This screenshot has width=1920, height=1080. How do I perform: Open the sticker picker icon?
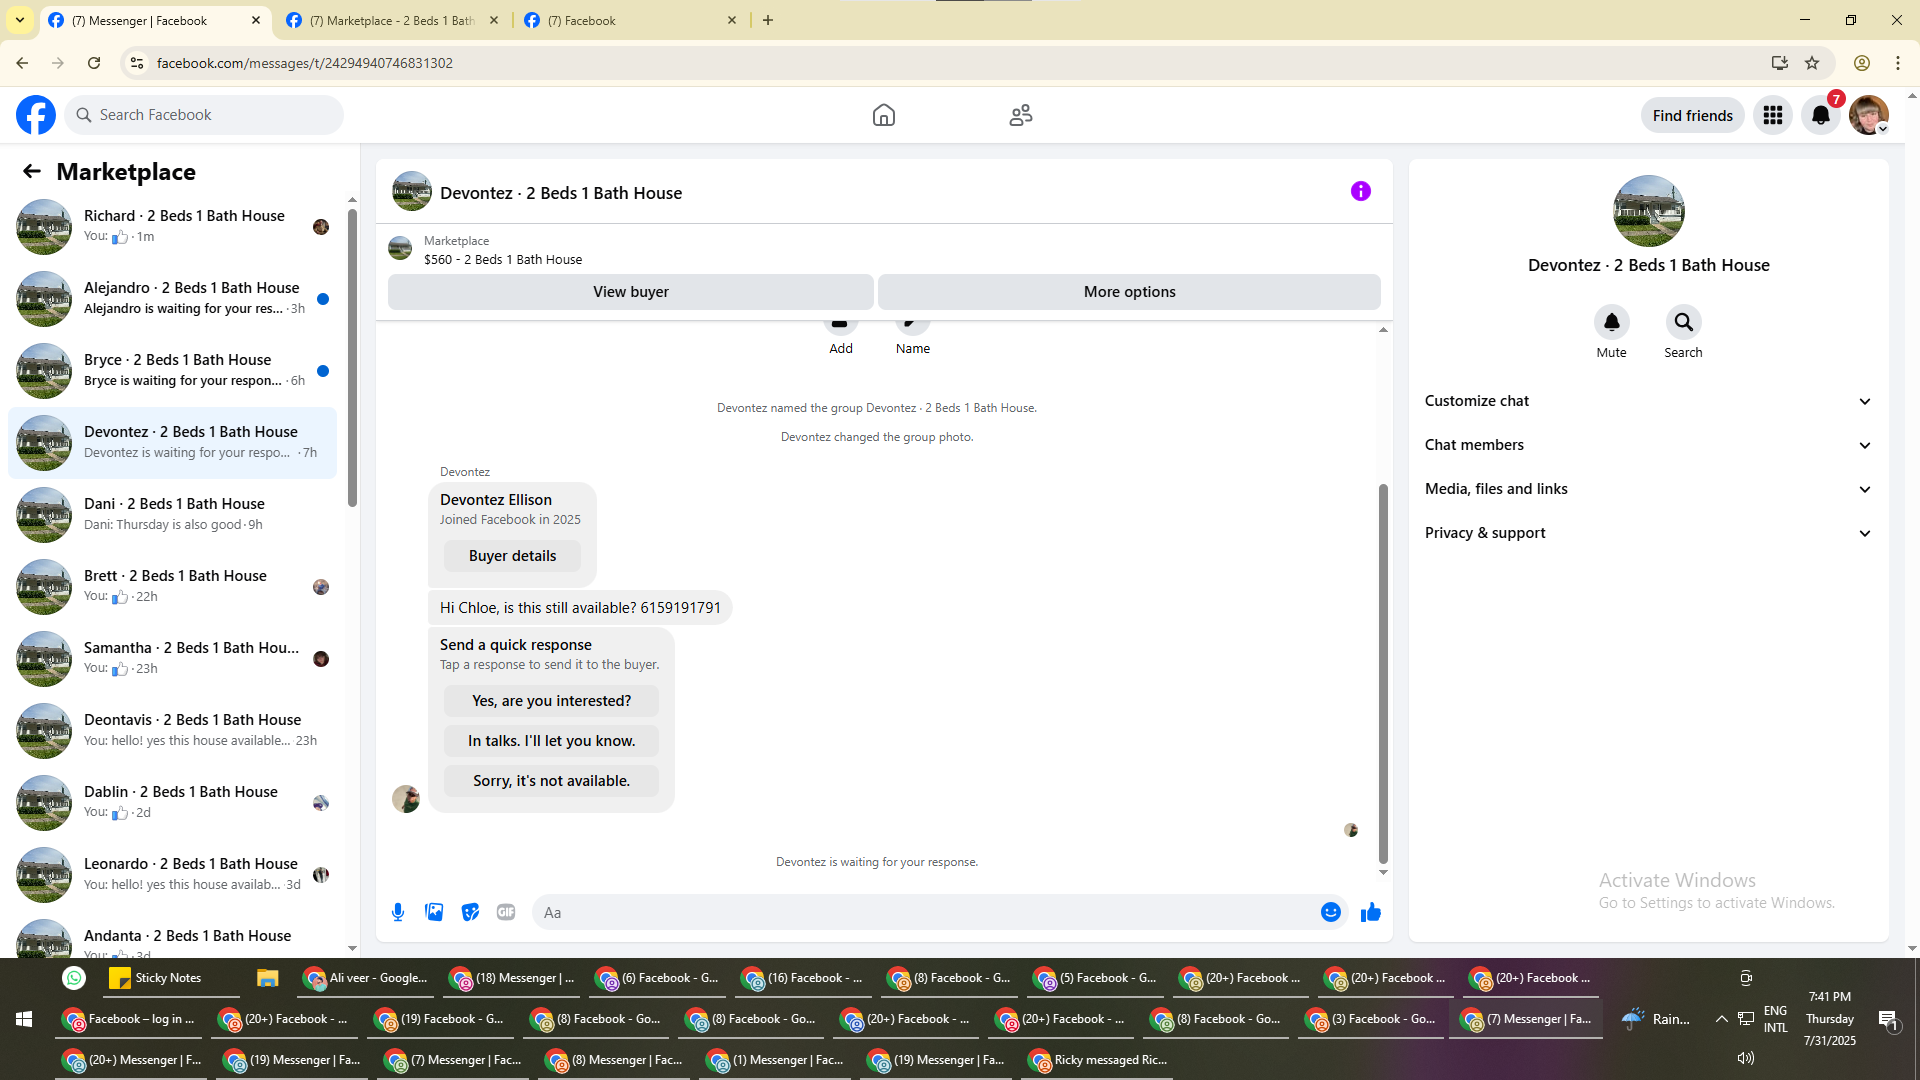(470, 912)
